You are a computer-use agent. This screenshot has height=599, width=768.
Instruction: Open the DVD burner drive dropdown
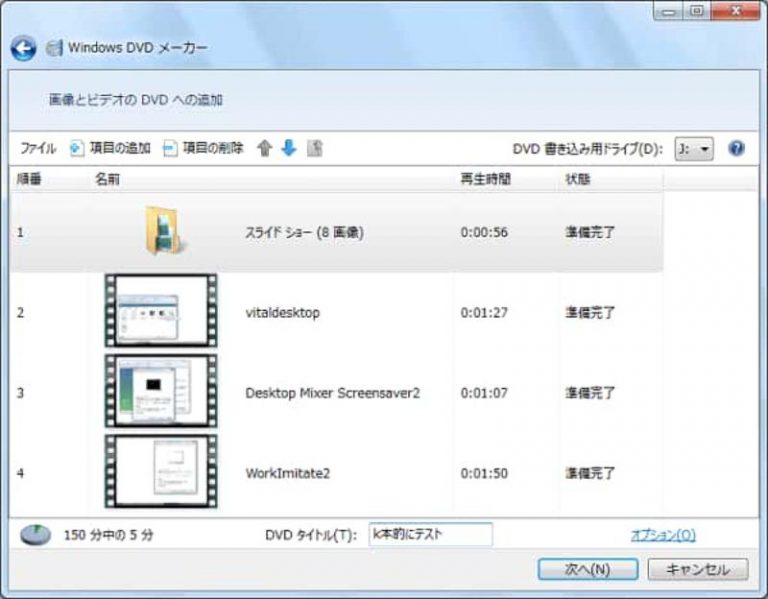[x=693, y=148]
